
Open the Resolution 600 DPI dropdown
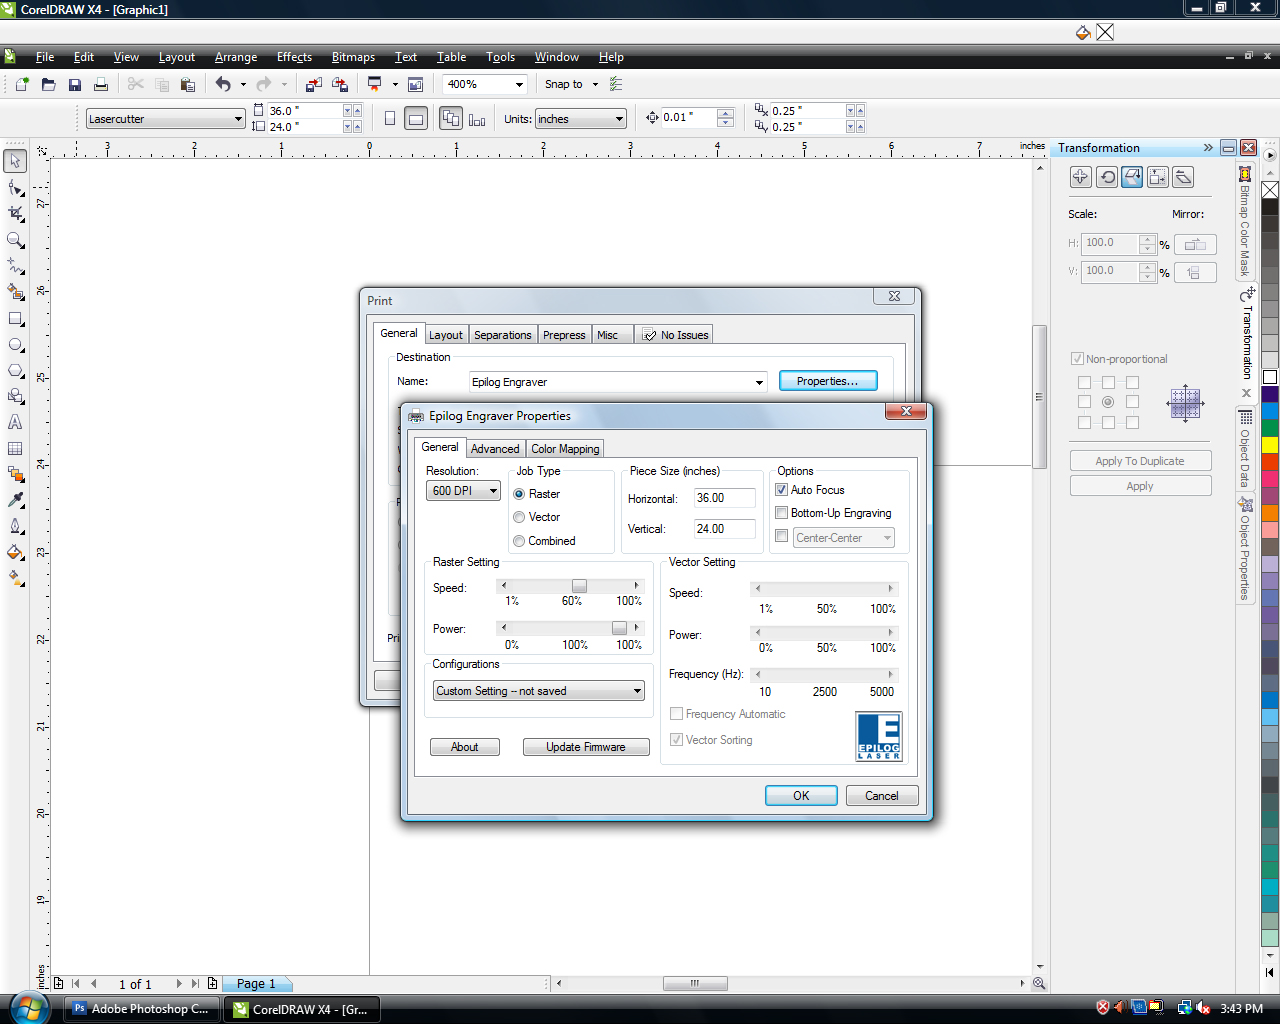pyautogui.click(x=463, y=491)
